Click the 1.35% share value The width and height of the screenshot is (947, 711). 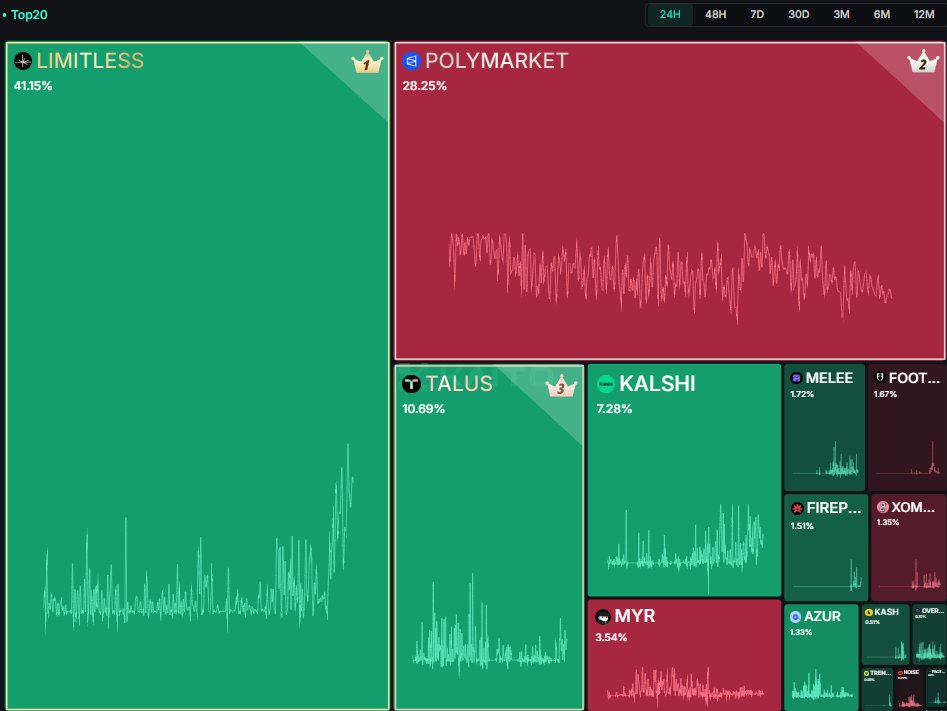[x=888, y=523]
